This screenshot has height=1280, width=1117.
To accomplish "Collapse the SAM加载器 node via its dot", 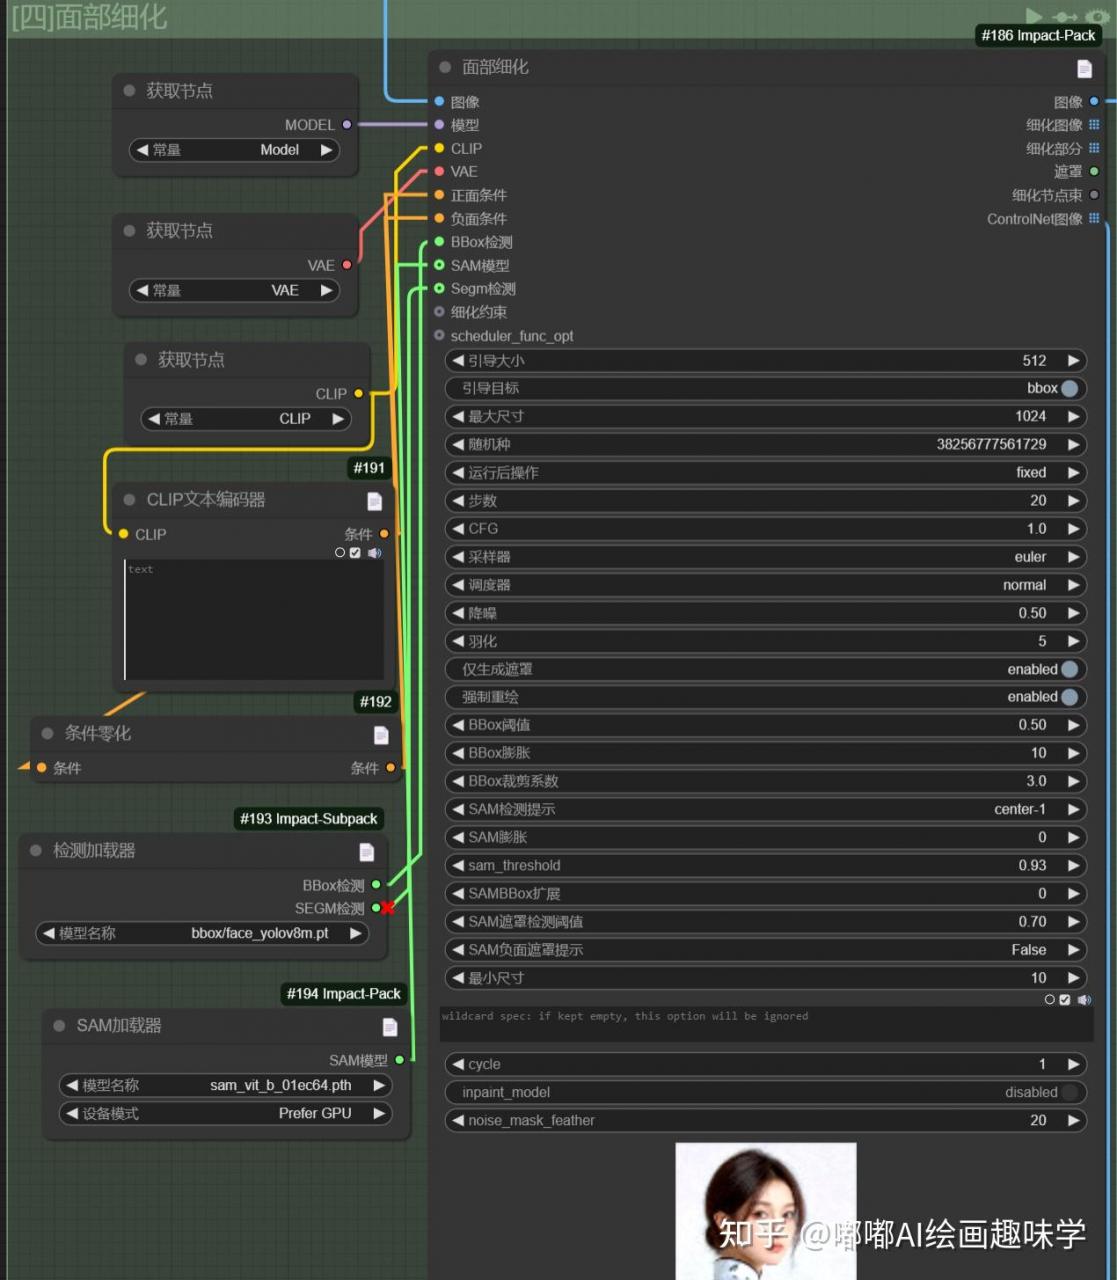I will 59,1025.
